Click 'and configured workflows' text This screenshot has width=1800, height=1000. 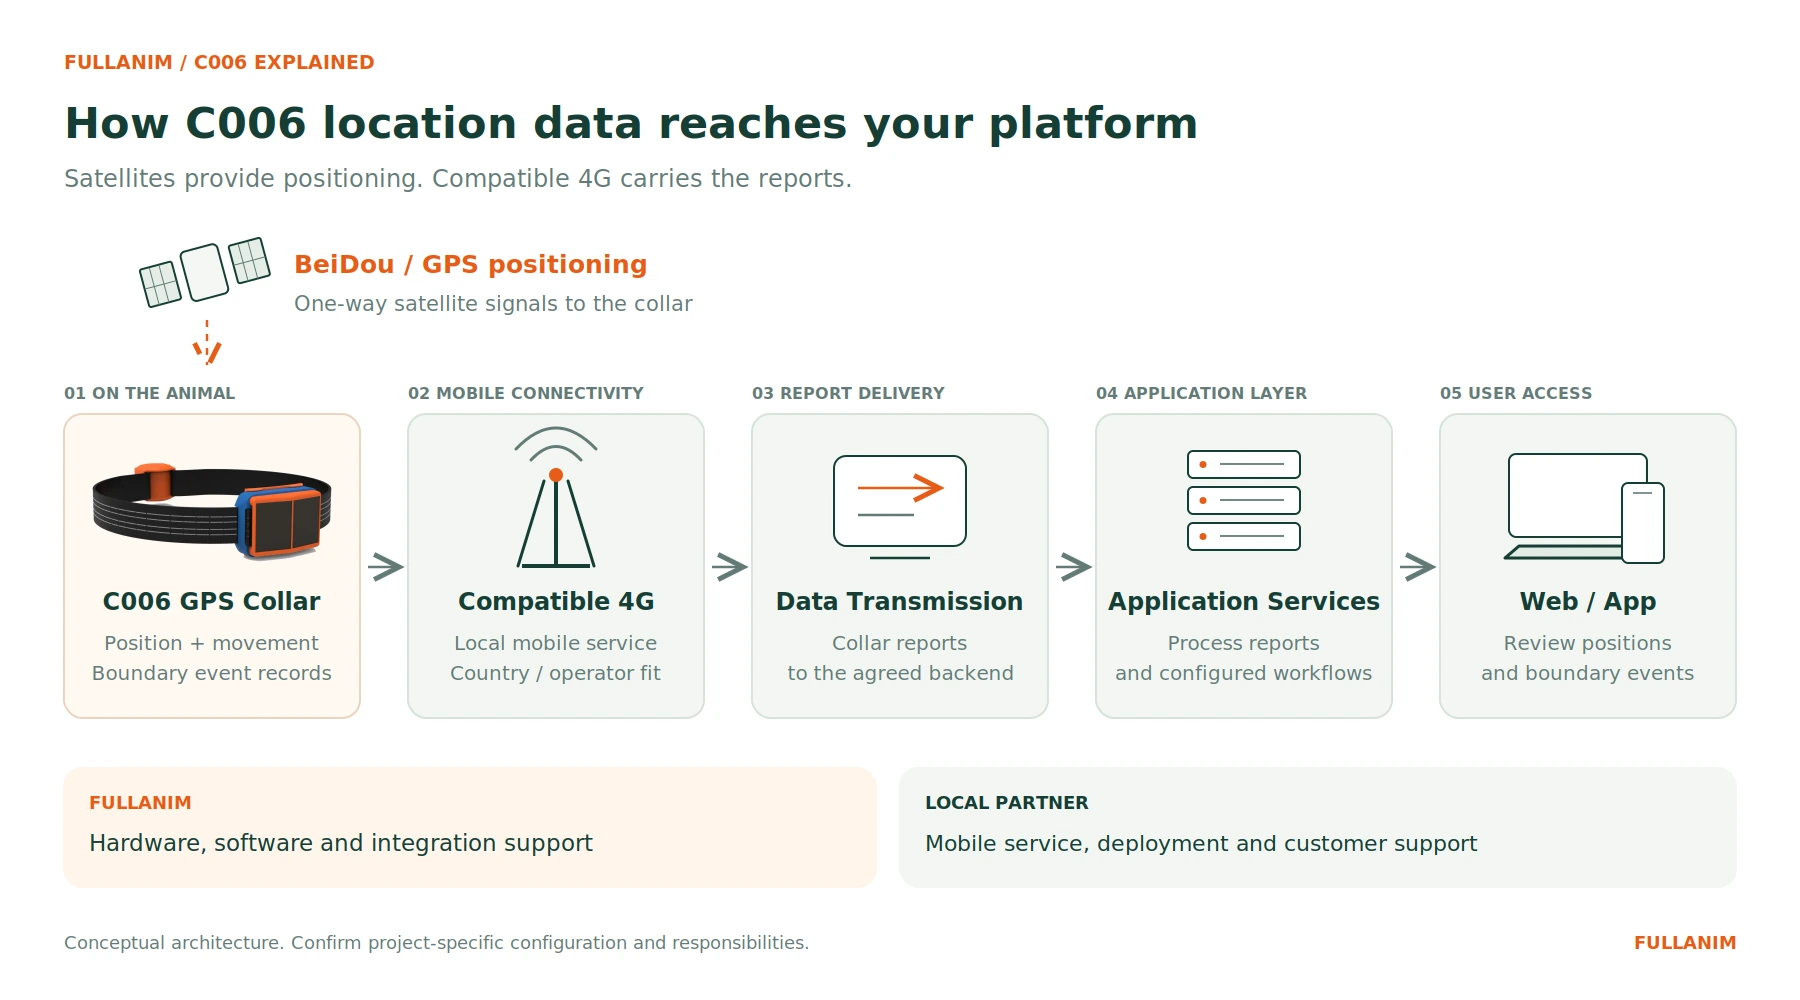[x=1244, y=673]
